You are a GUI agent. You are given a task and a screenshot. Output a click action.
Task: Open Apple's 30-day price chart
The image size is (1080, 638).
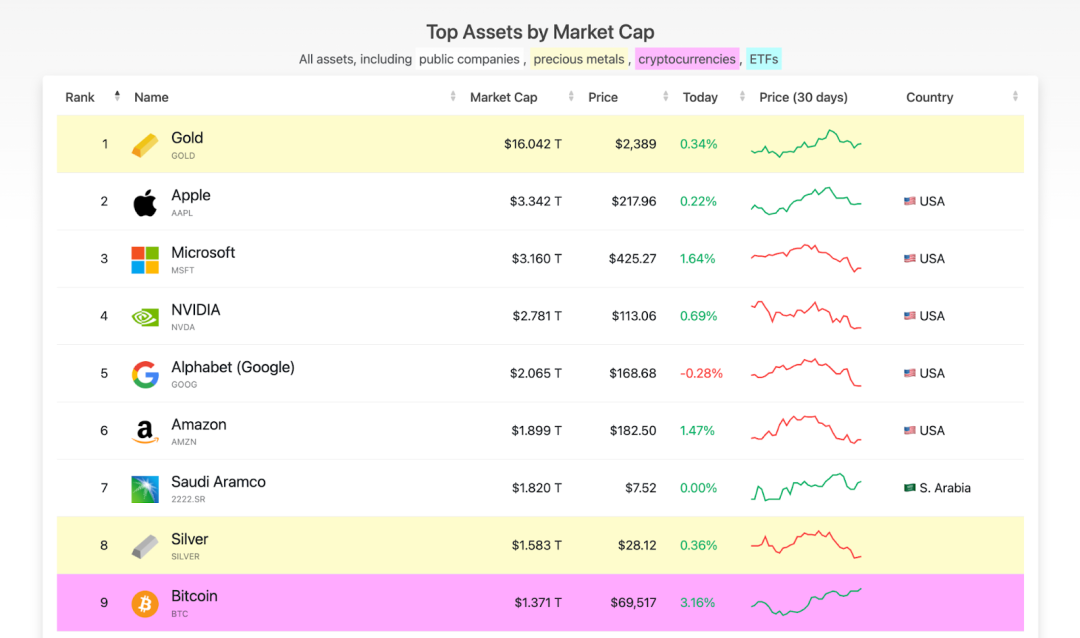[806, 201]
